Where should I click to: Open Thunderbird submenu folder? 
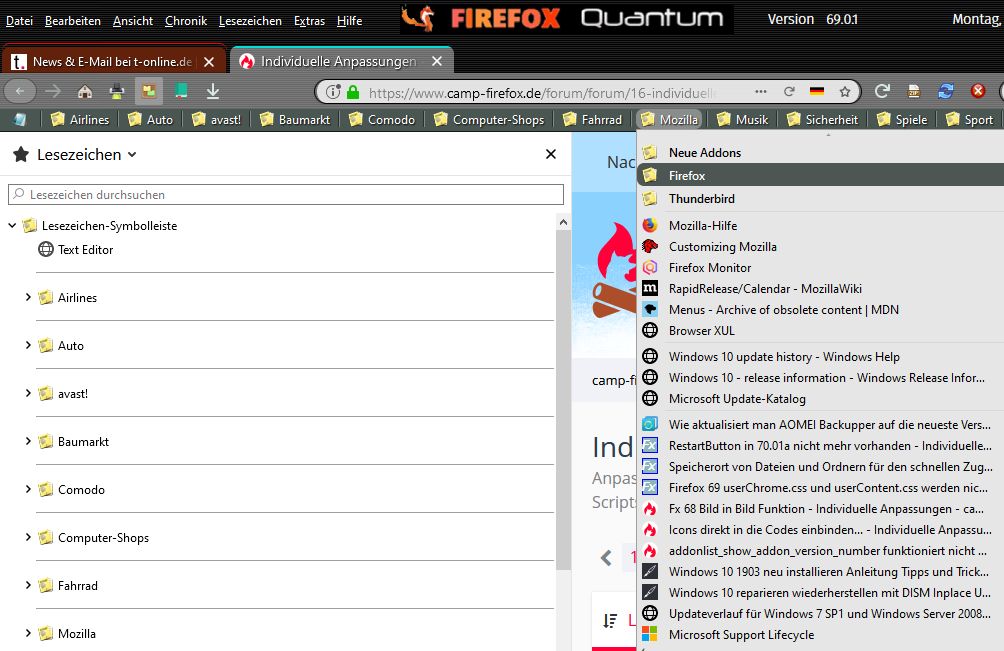[821, 198]
